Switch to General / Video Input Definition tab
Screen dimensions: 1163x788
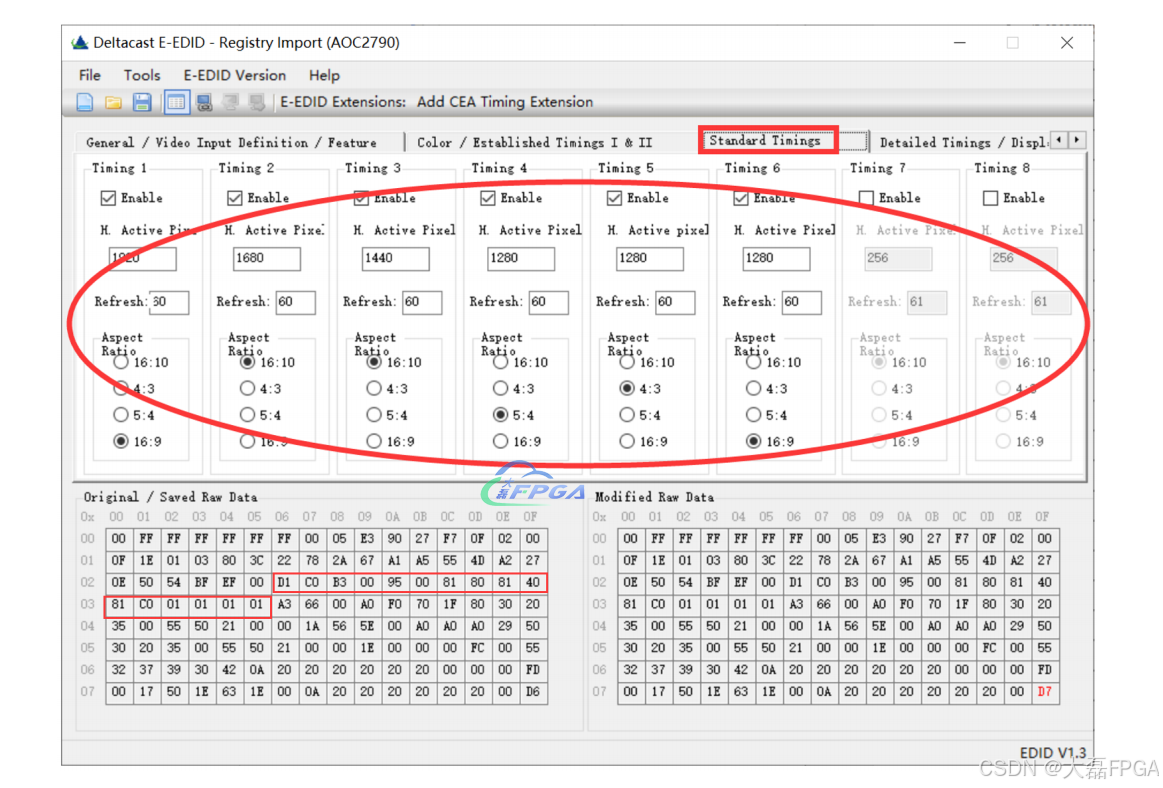(231, 142)
